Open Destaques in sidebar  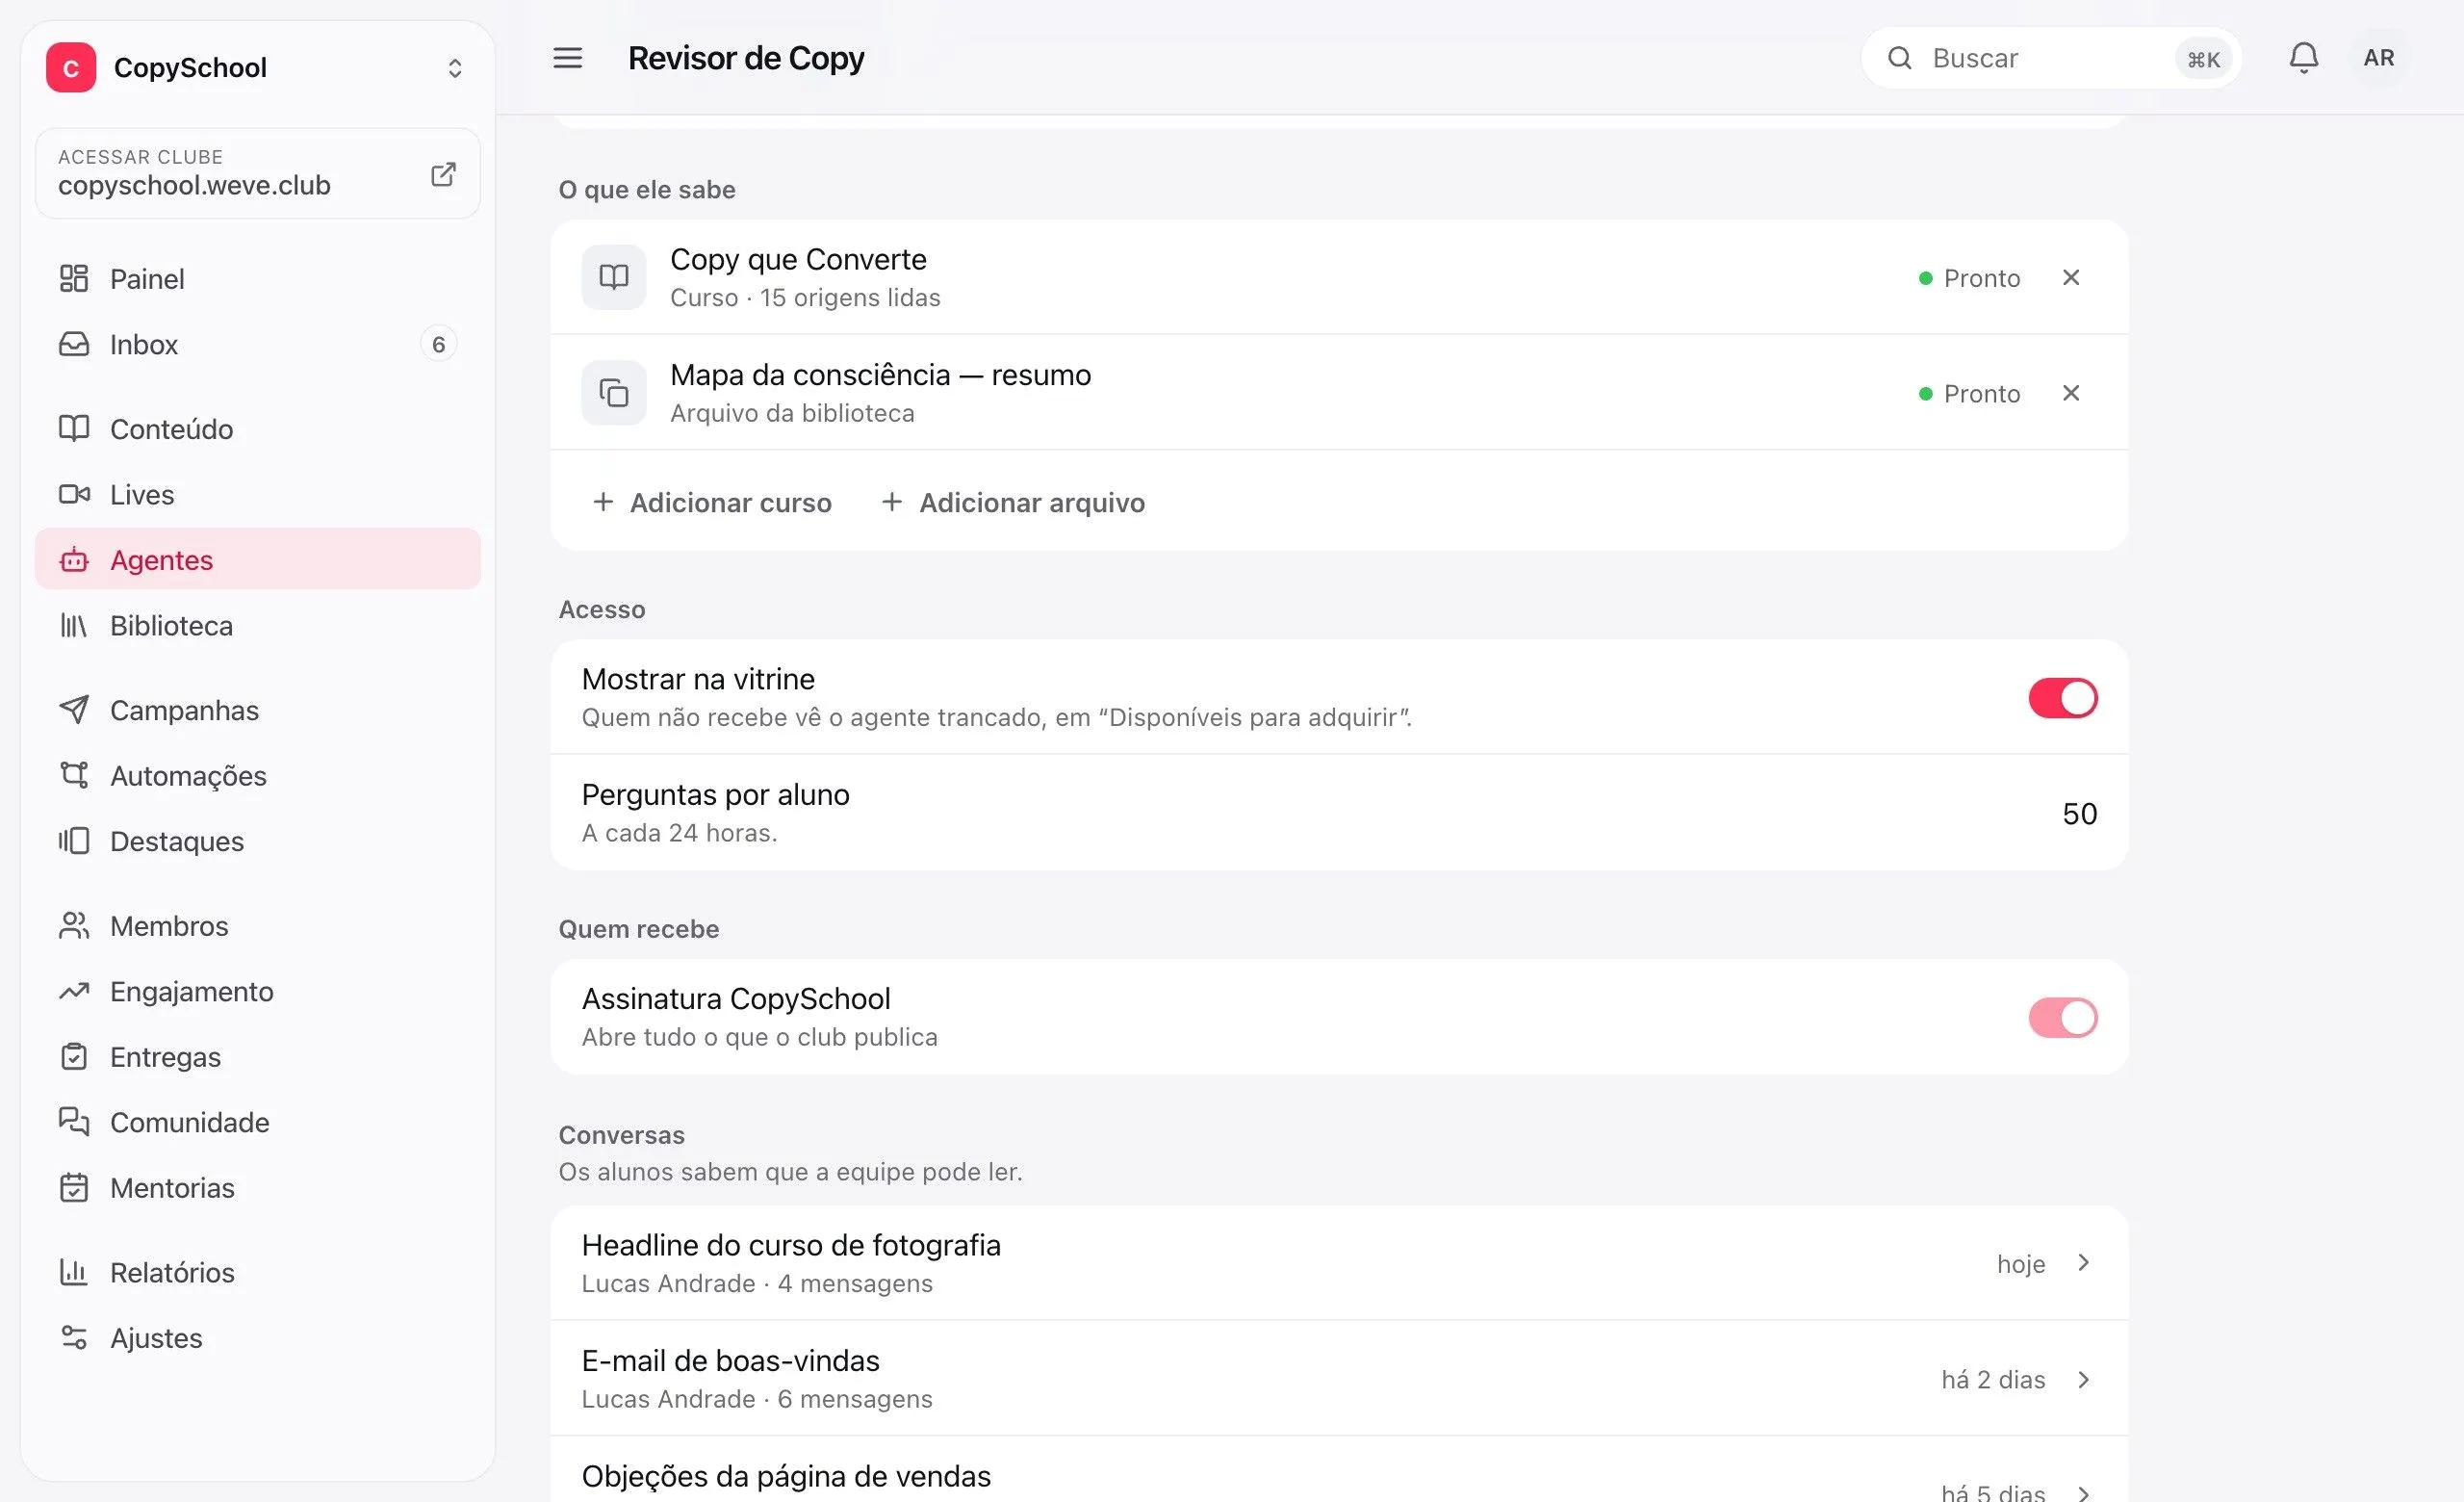click(258, 841)
